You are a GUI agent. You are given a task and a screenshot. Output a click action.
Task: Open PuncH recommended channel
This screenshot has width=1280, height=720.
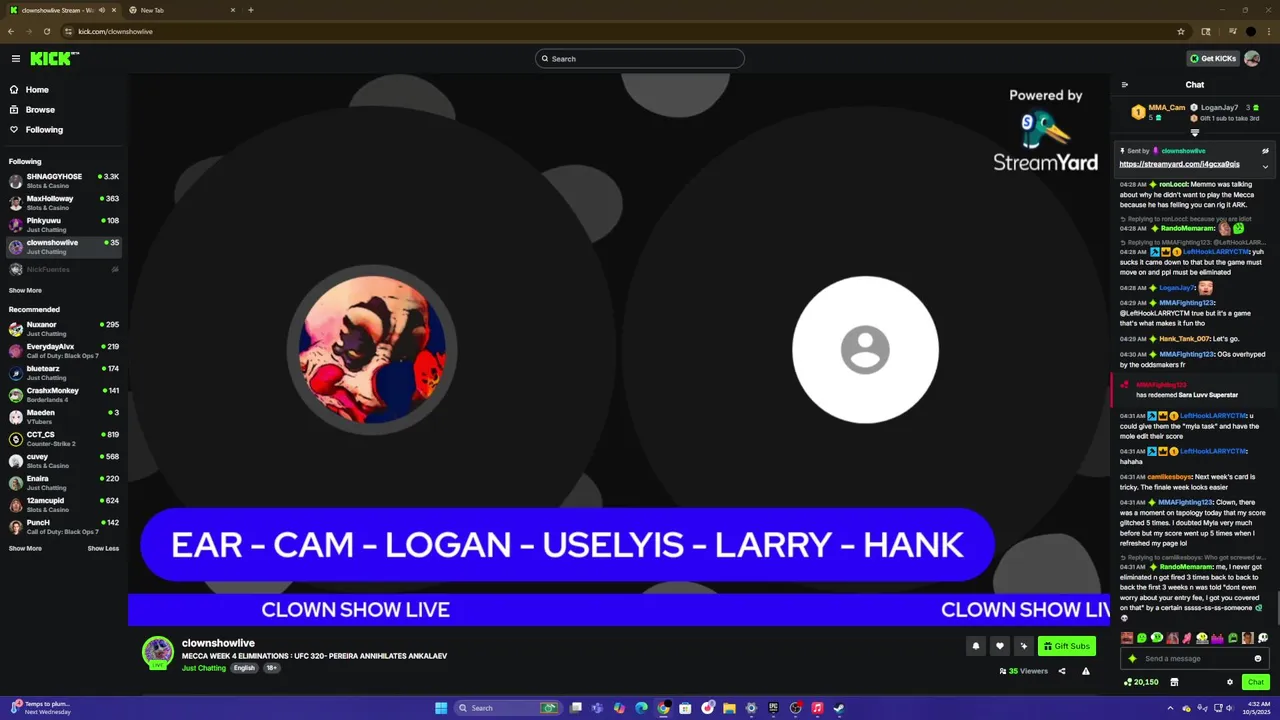tap(64, 526)
